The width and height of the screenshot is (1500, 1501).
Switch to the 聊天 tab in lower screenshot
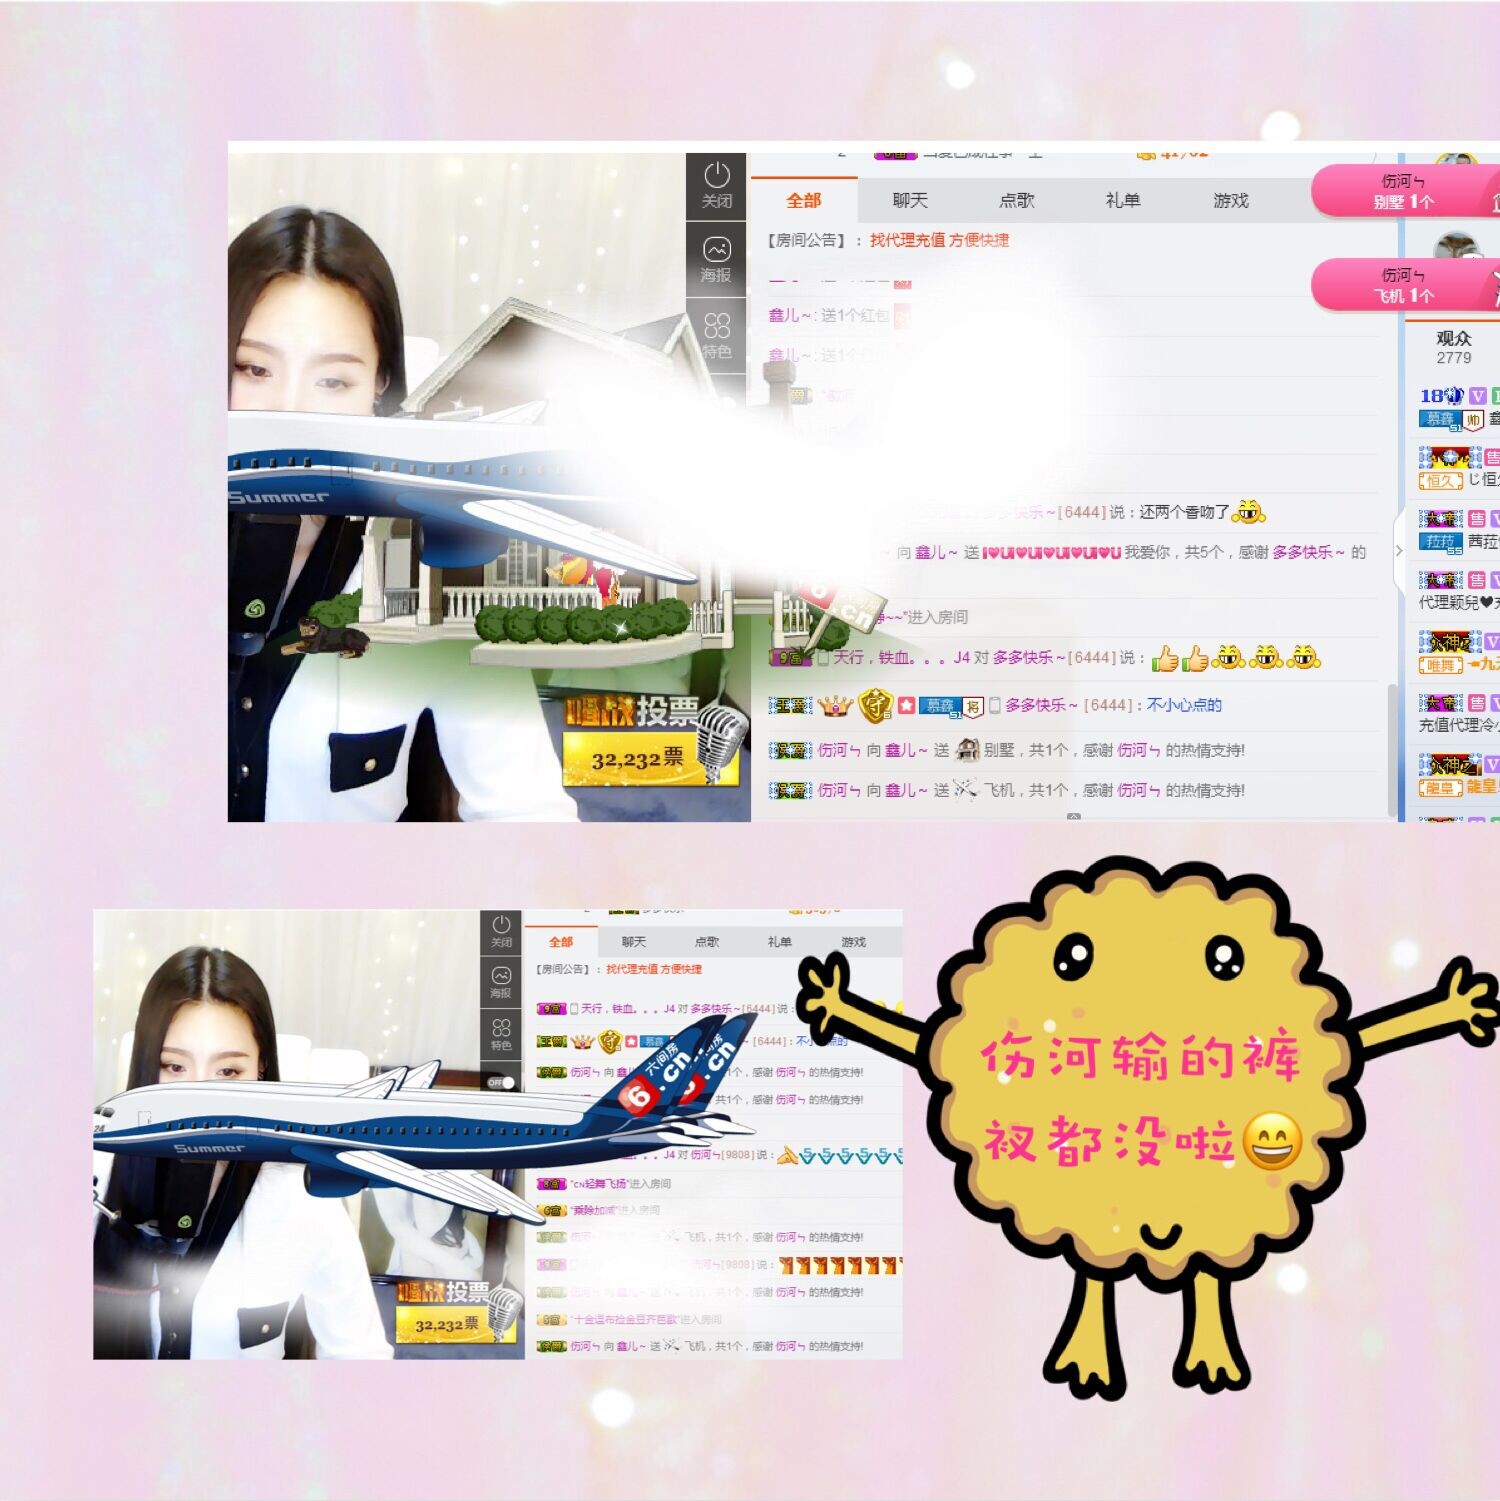click(634, 942)
